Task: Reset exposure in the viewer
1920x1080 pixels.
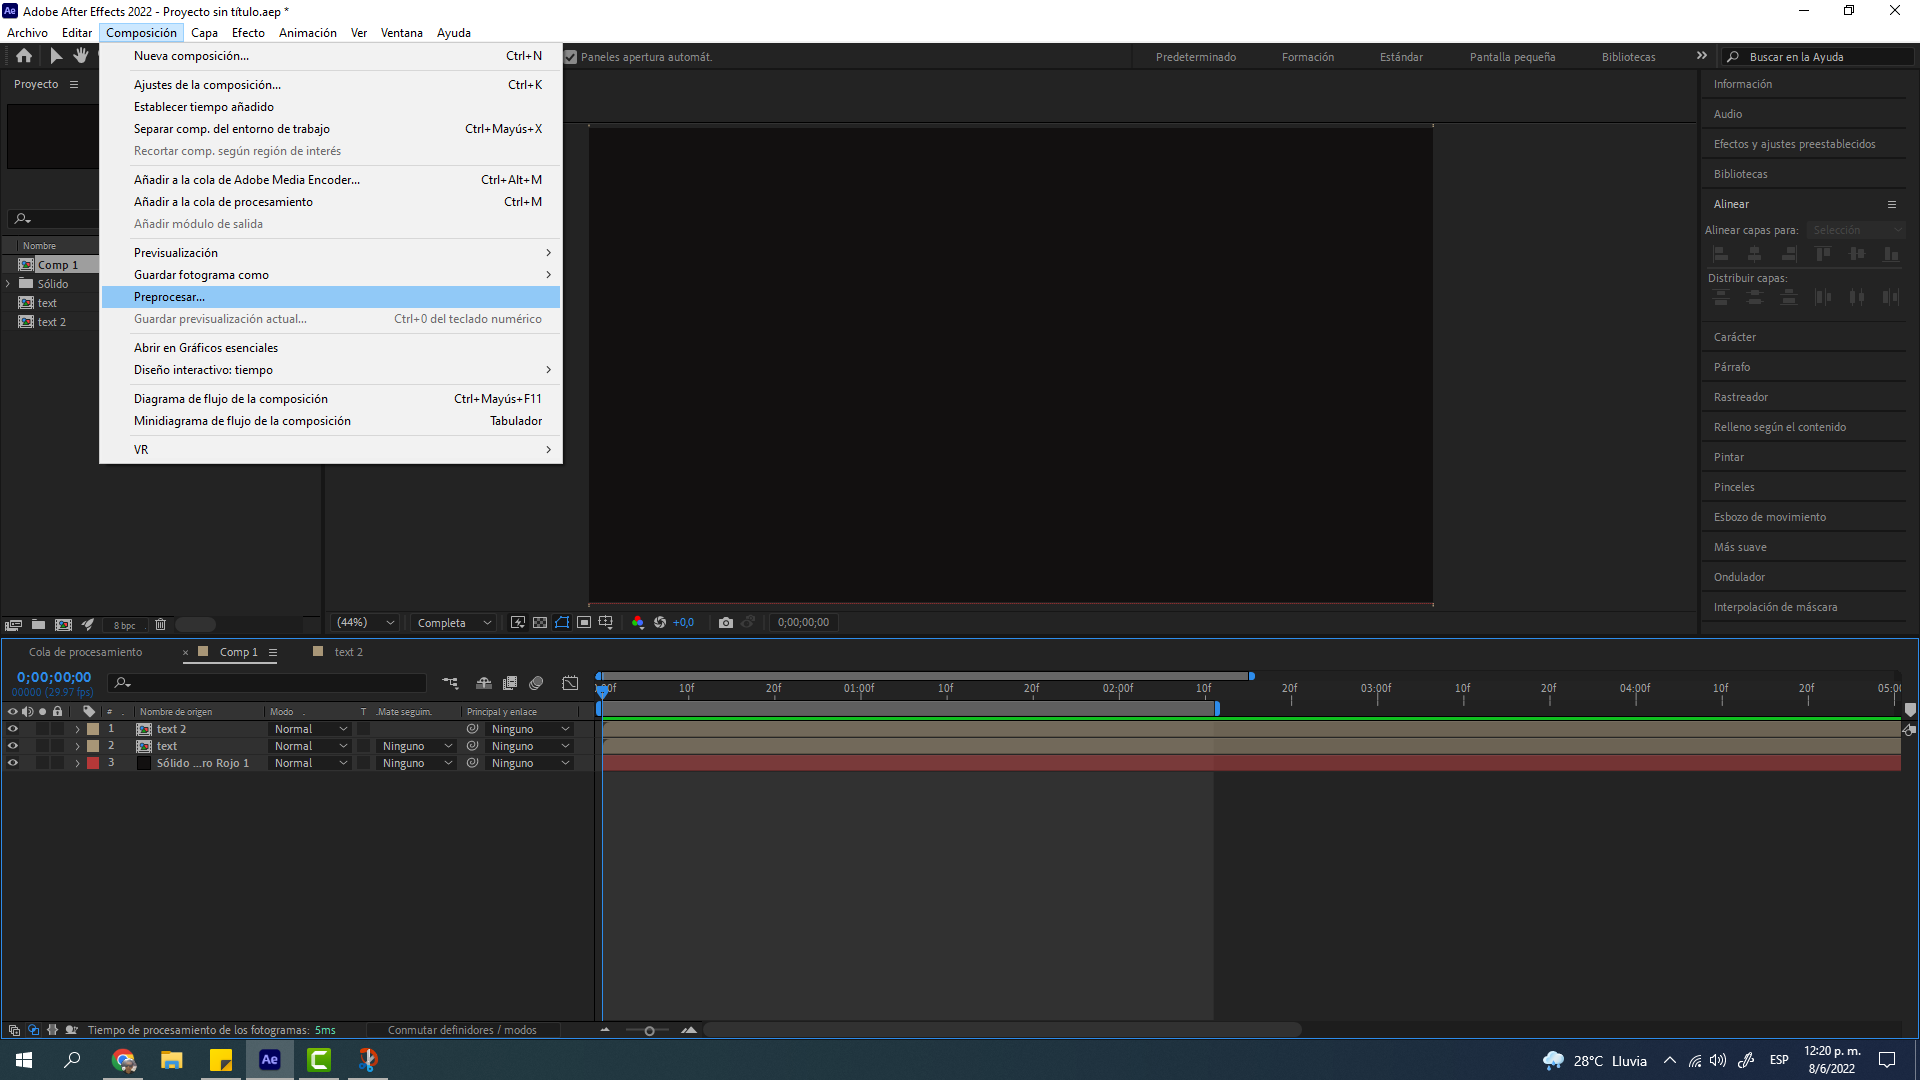Action: [660, 622]
